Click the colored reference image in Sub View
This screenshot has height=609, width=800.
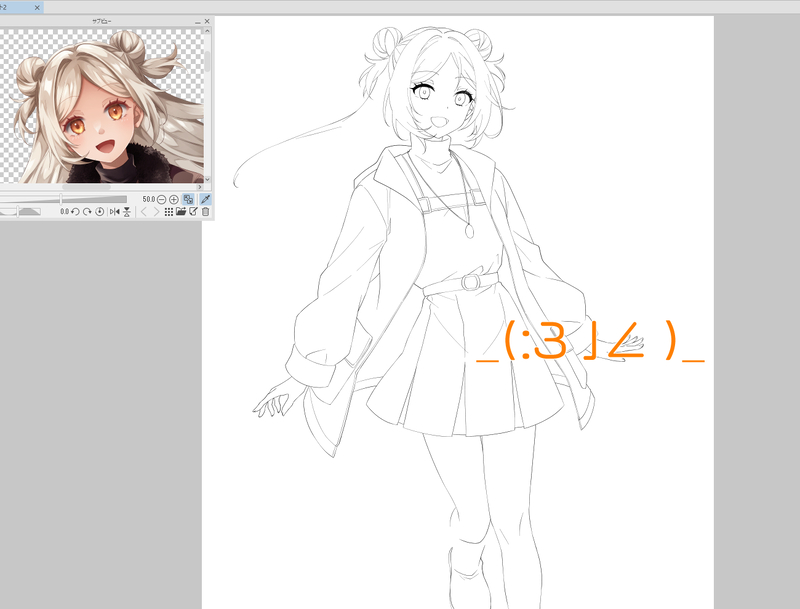point(102,106)
